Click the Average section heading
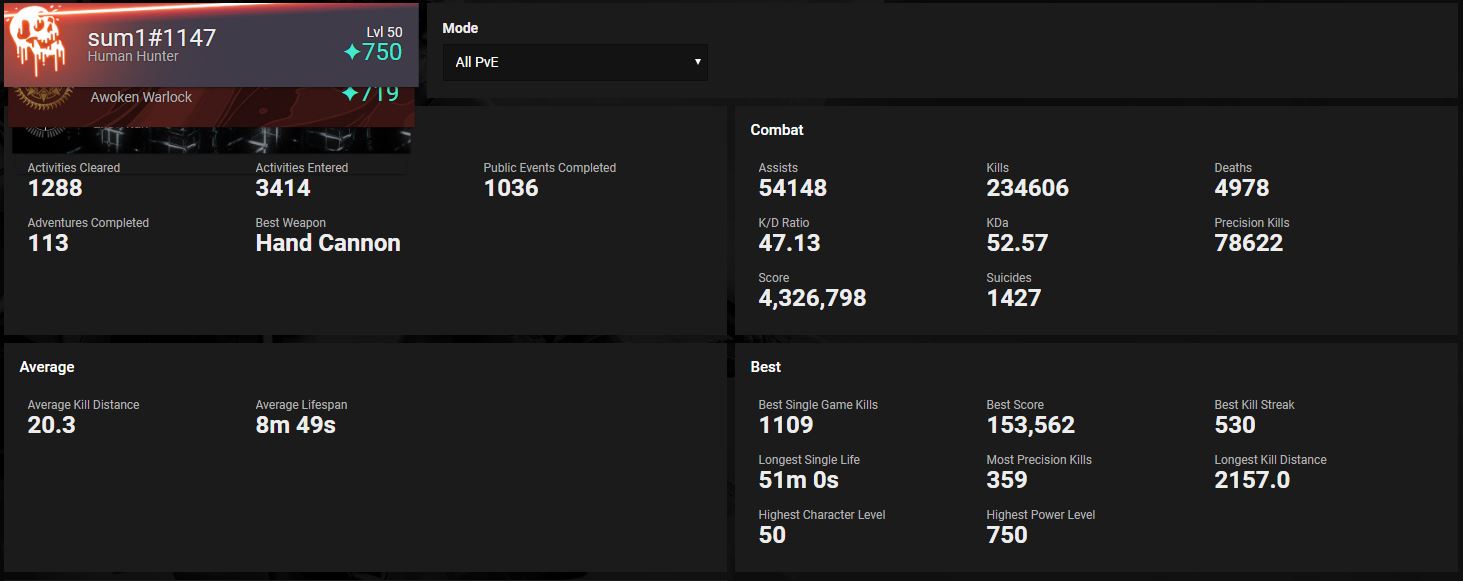The height and width of the screenshot is (581, 1463). [x=47, y=367]
